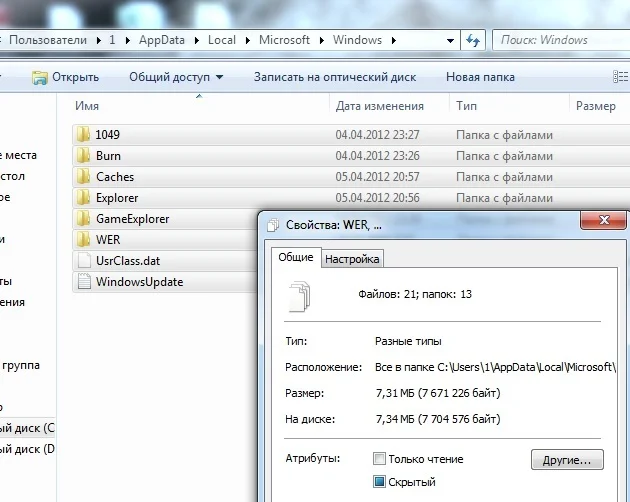
Task: Go to folder 1 in the address bar
Action: 112,40
